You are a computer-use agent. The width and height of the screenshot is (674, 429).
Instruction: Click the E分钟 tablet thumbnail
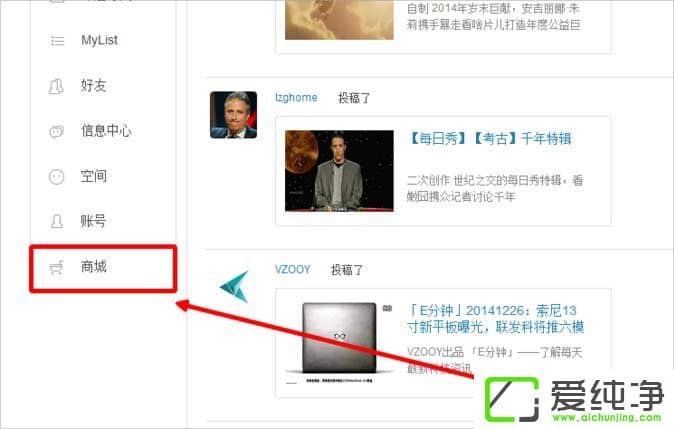coord(339,338)
